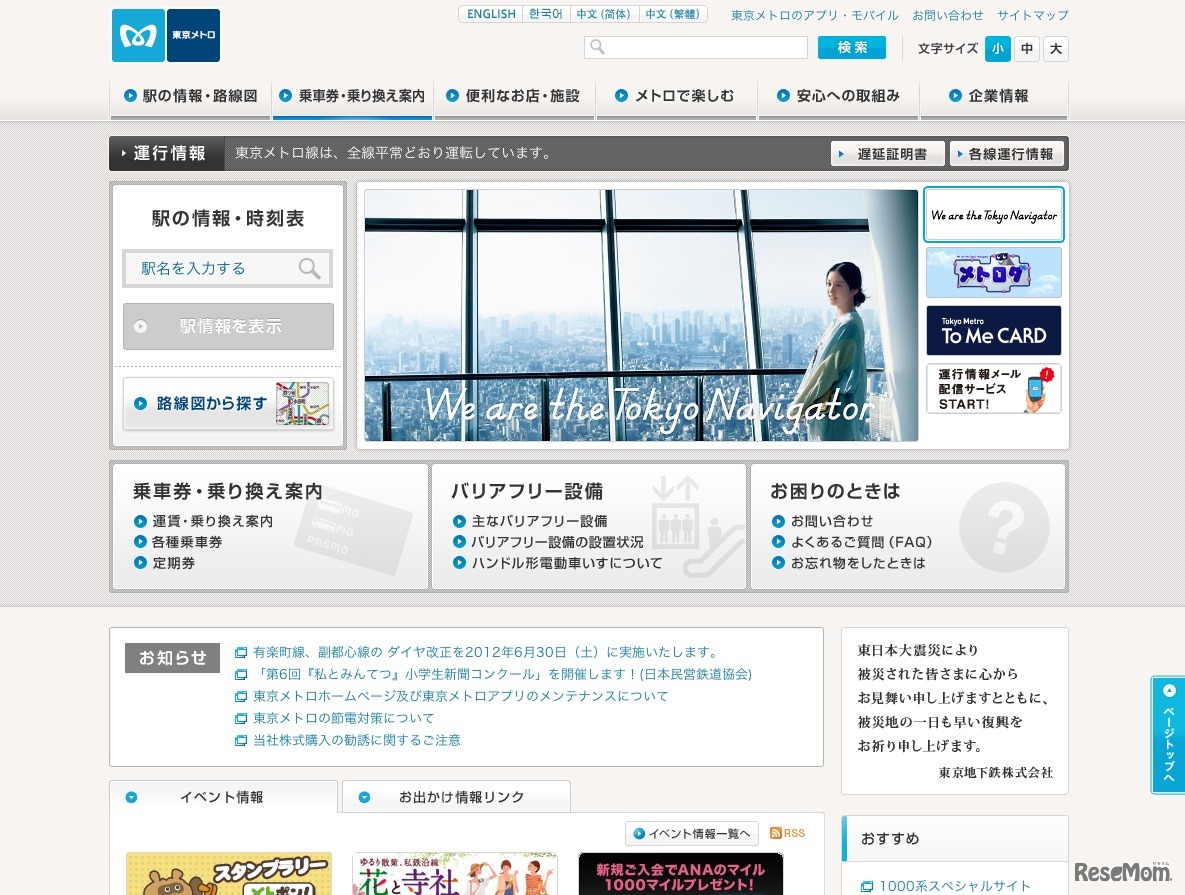Open ハンドル形電動車いすについて link

coord(566,563)
